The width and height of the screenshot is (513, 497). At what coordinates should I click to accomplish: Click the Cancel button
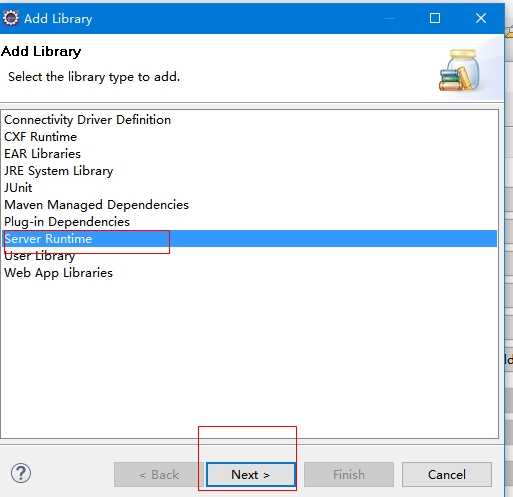pyautogui.click(x=447, y=475)
